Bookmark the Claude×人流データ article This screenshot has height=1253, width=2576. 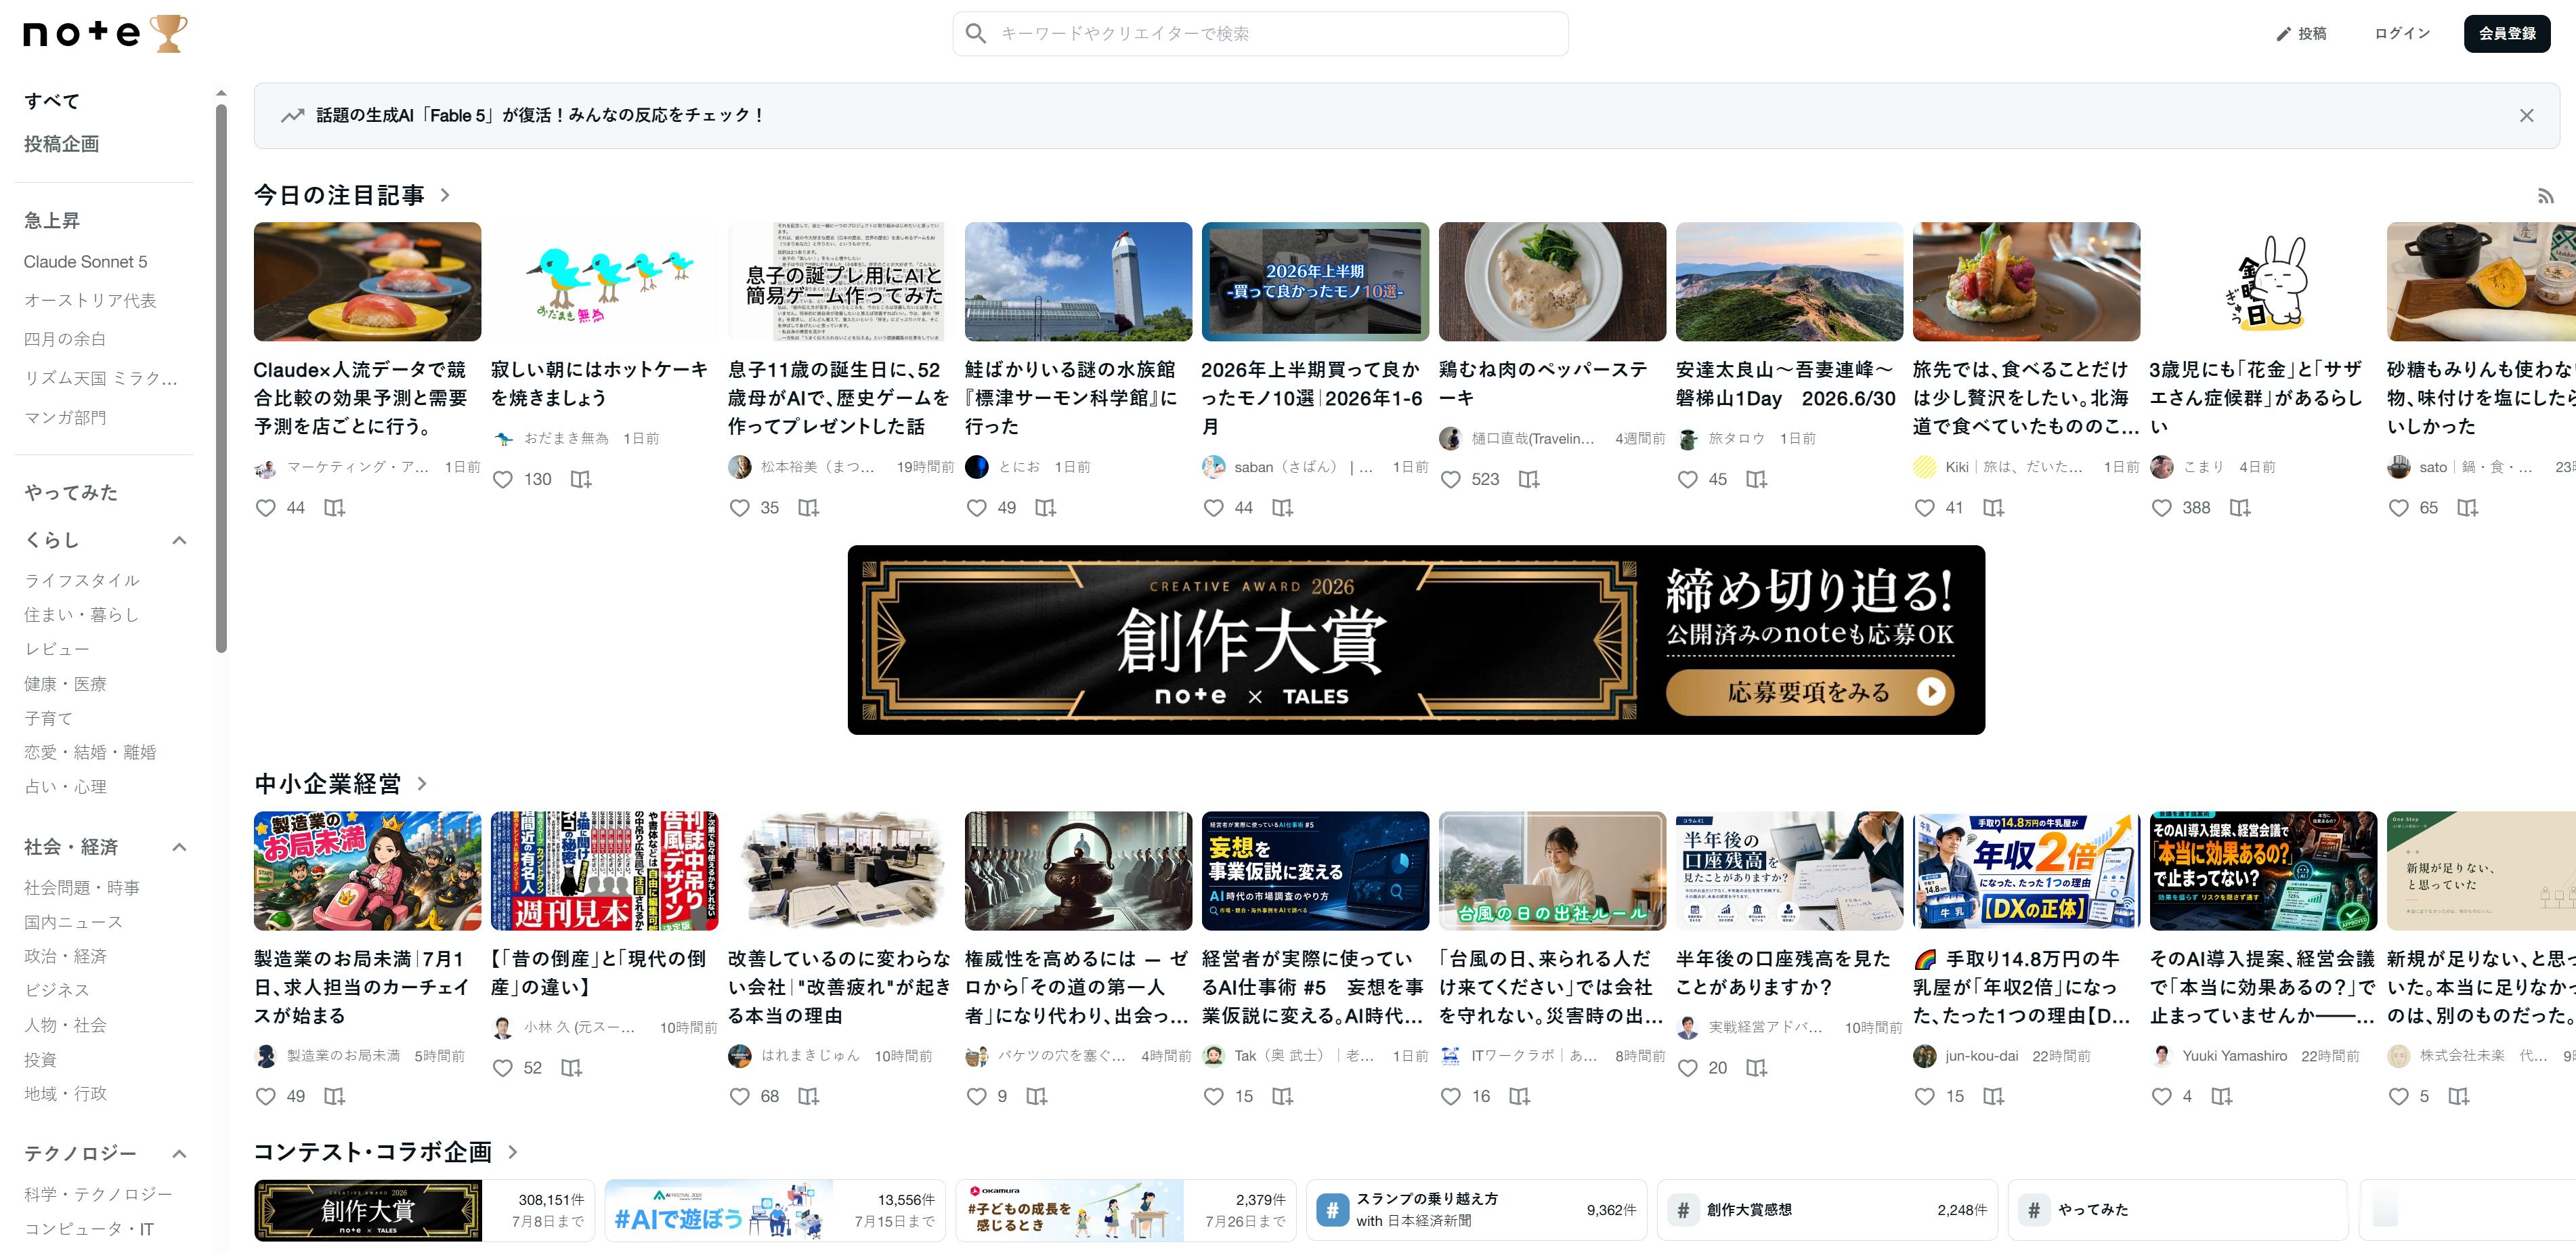click(334, 508)
